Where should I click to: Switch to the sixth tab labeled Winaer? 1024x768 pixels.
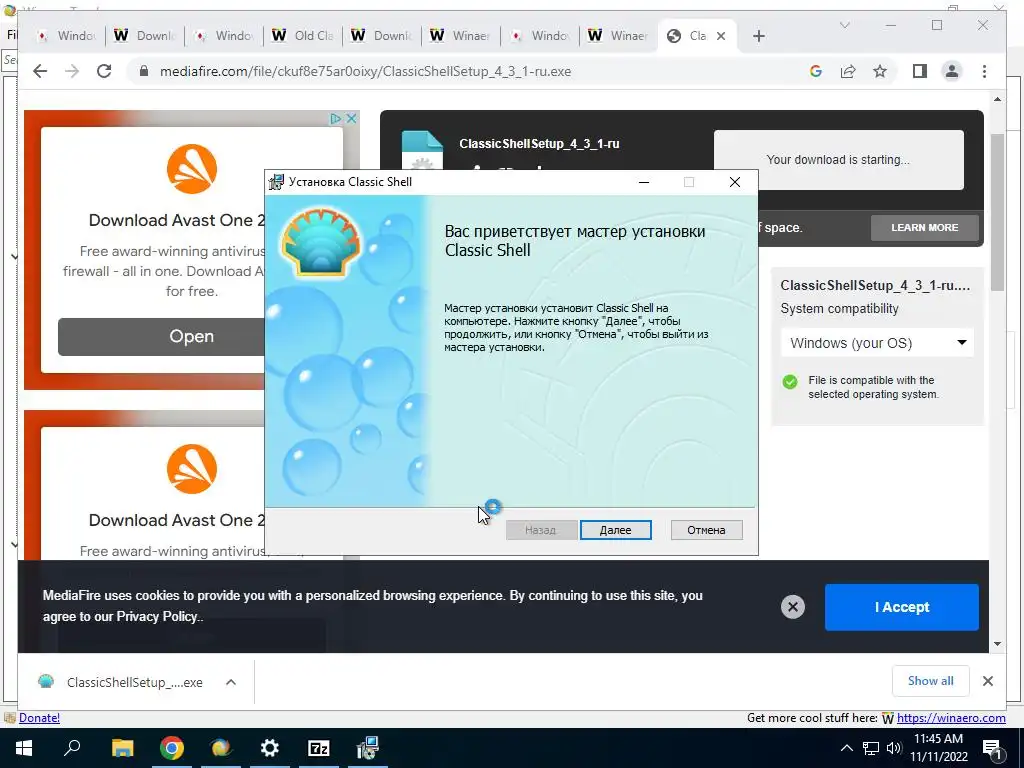460,36
